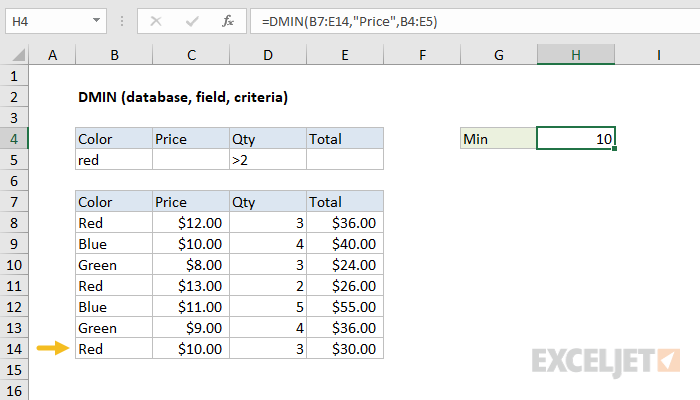Click criteria header 'Qty' in row 4
700x400 pixels.
click(268, 139)
